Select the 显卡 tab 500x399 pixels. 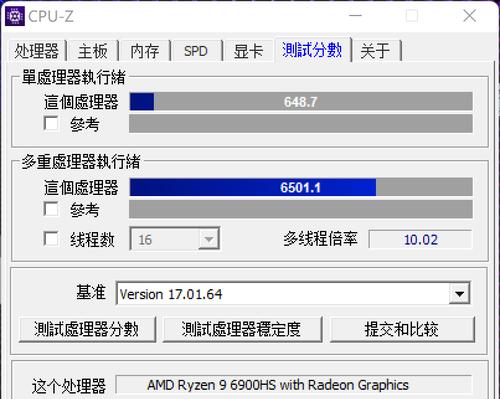[248, 51]
